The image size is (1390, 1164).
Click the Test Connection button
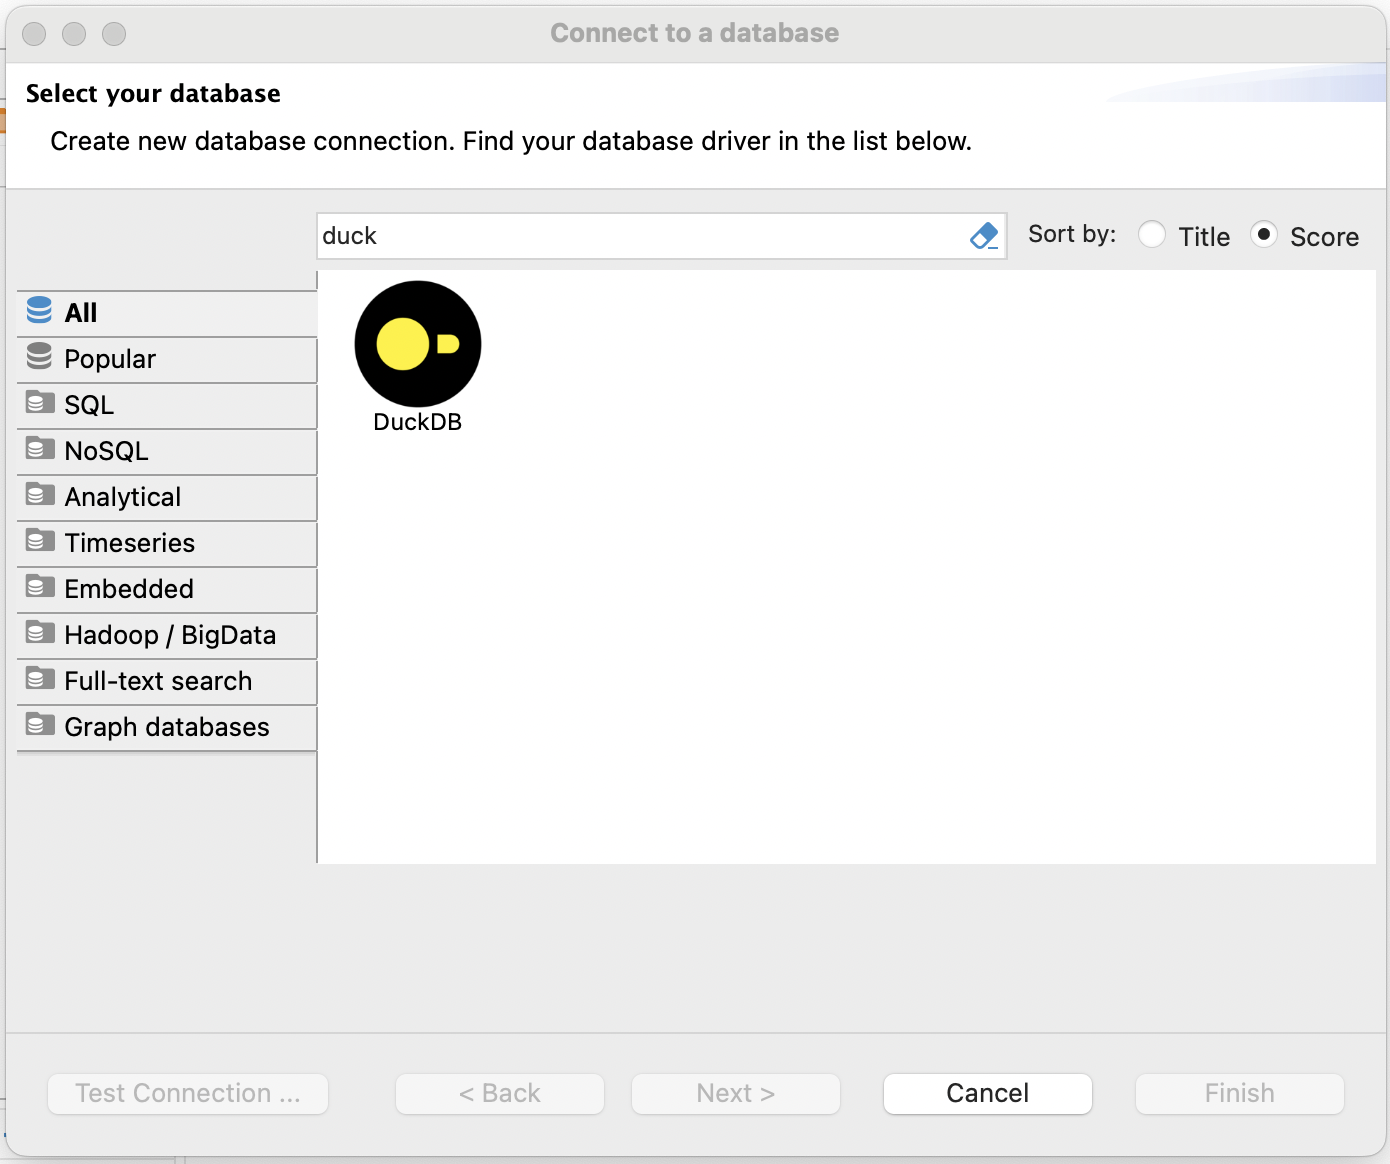coord(188,1093)
